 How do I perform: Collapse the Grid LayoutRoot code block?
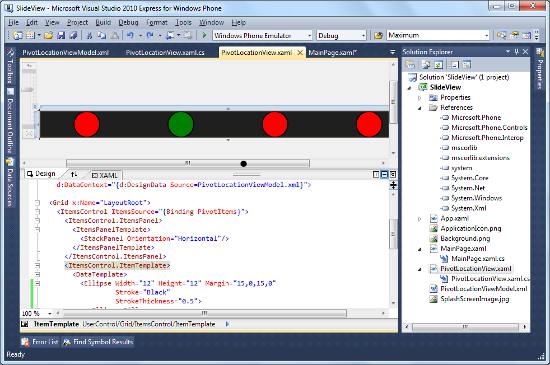[x=37, y=203]
